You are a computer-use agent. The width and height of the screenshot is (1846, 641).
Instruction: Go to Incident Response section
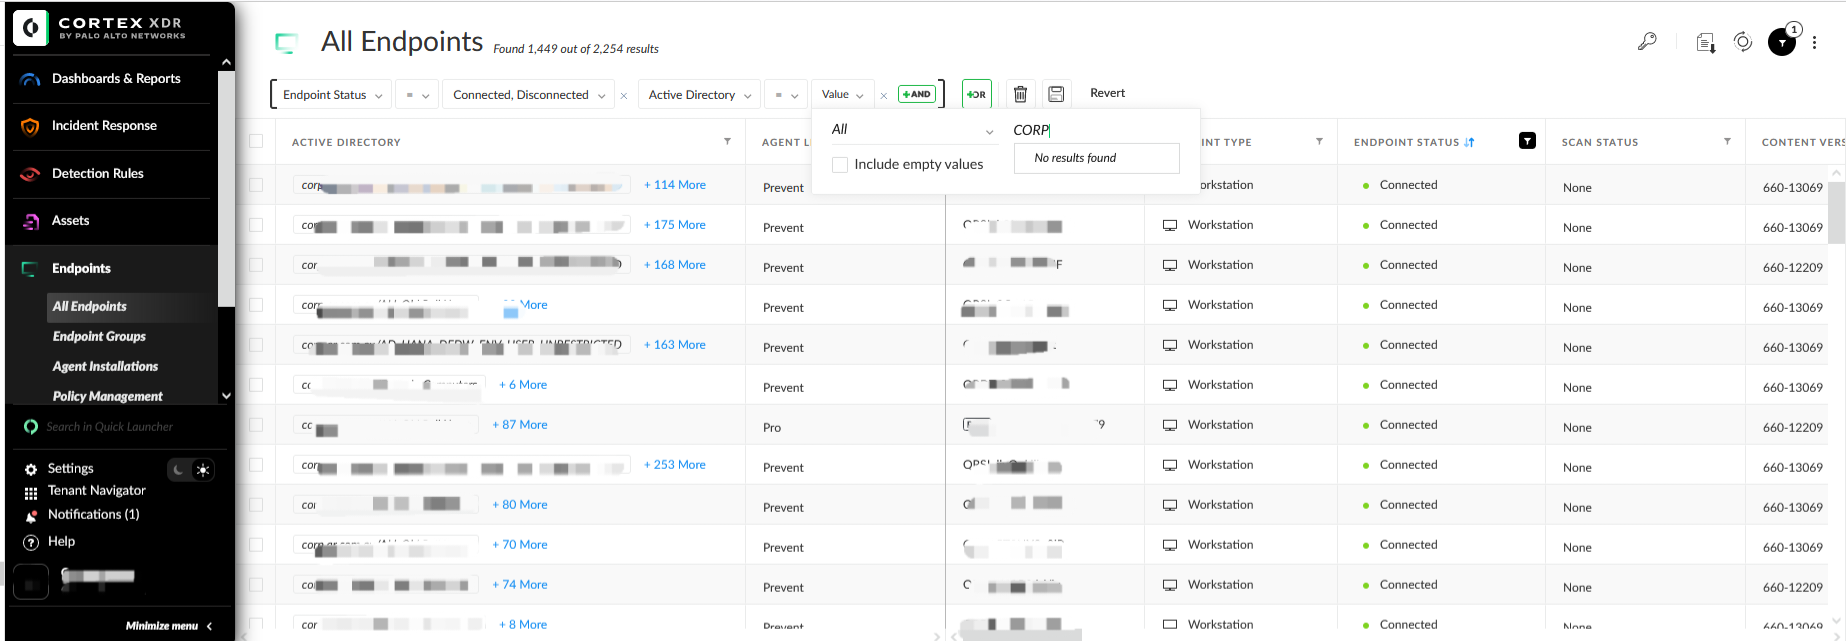click(x=104, y=126)
